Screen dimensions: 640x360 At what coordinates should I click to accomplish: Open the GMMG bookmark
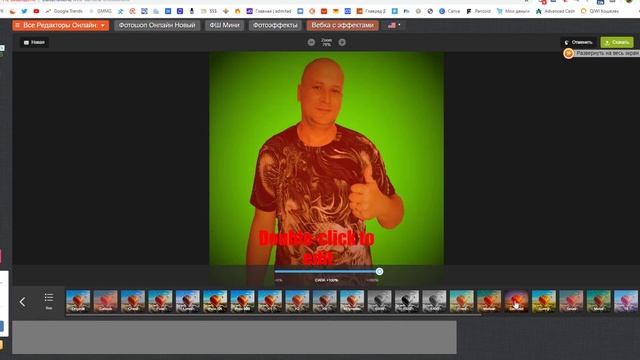click(x=100, y=11)
